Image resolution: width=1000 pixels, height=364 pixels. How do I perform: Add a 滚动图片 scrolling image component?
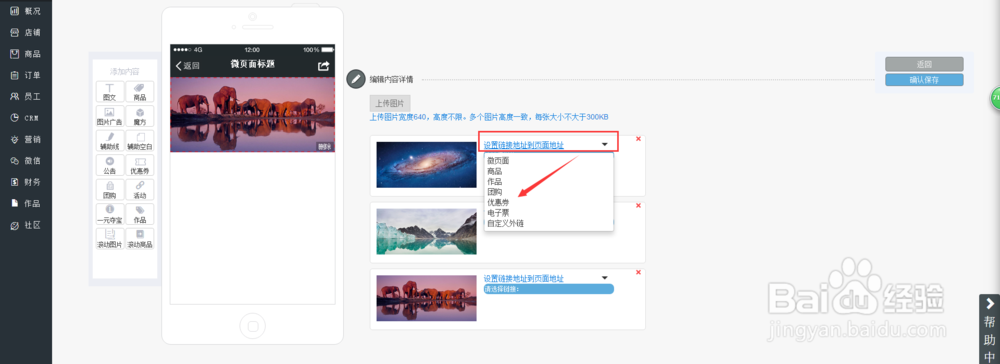pos(110,238)
